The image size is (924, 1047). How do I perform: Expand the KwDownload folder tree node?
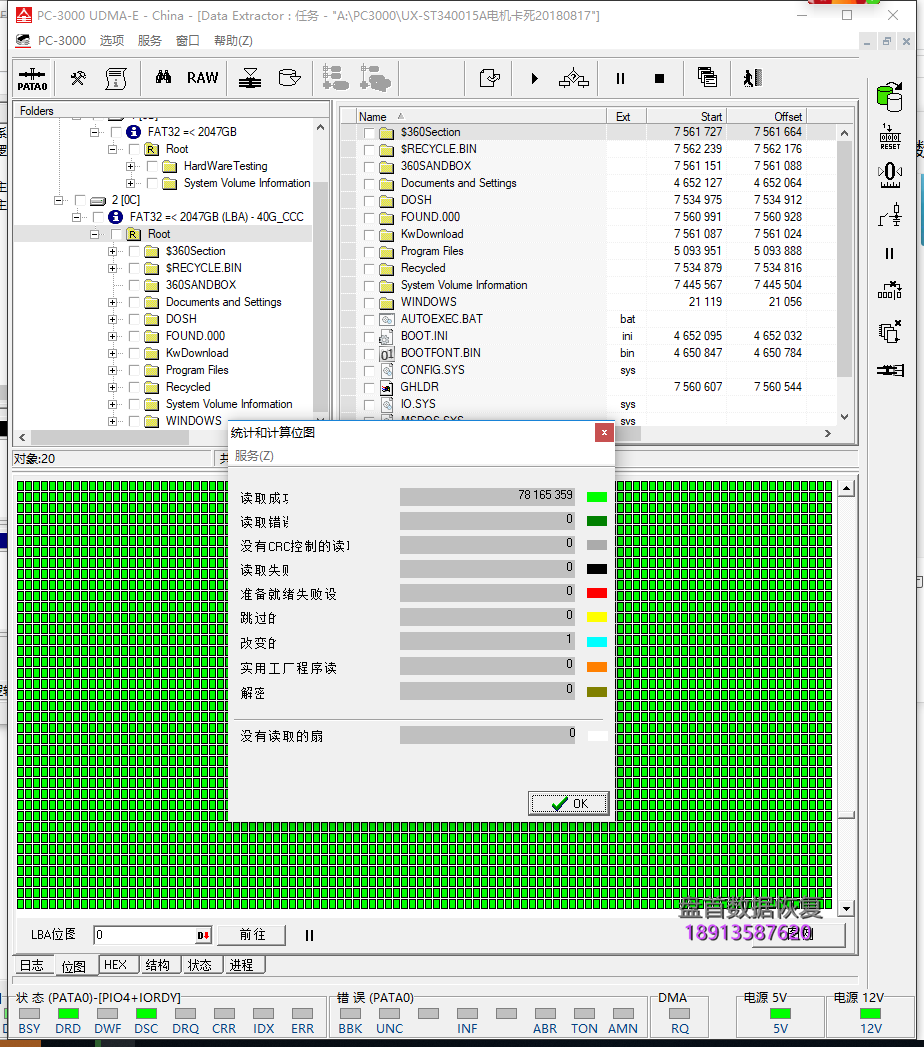pos(113,353)
